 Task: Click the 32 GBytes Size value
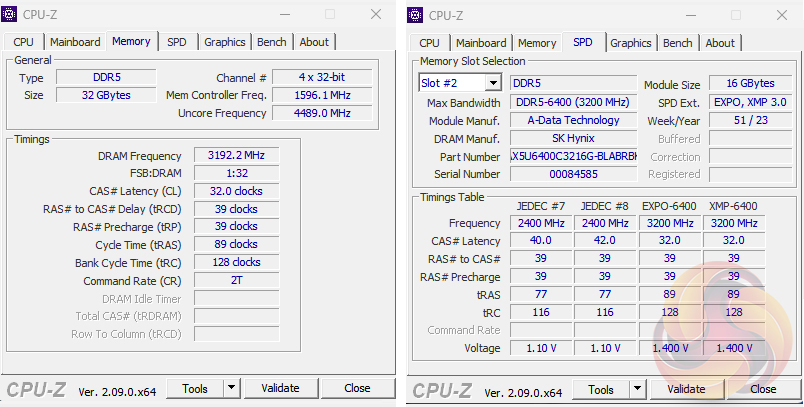[106, 95]
